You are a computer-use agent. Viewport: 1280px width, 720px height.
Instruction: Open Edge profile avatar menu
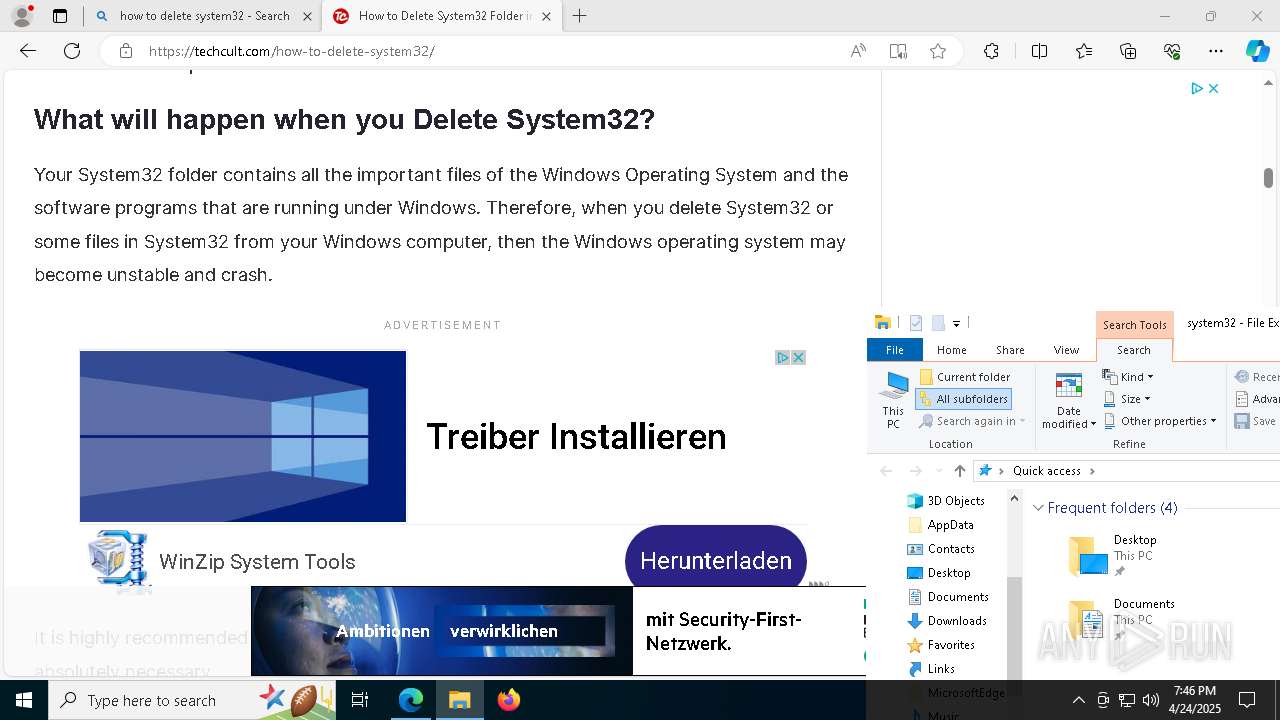22,16
